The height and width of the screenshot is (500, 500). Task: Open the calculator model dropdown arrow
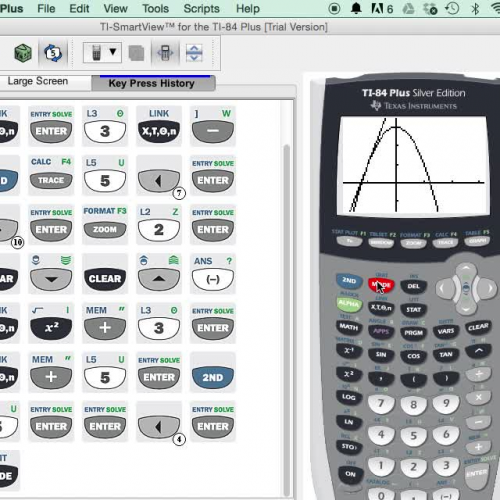click(x=113, y=52)
